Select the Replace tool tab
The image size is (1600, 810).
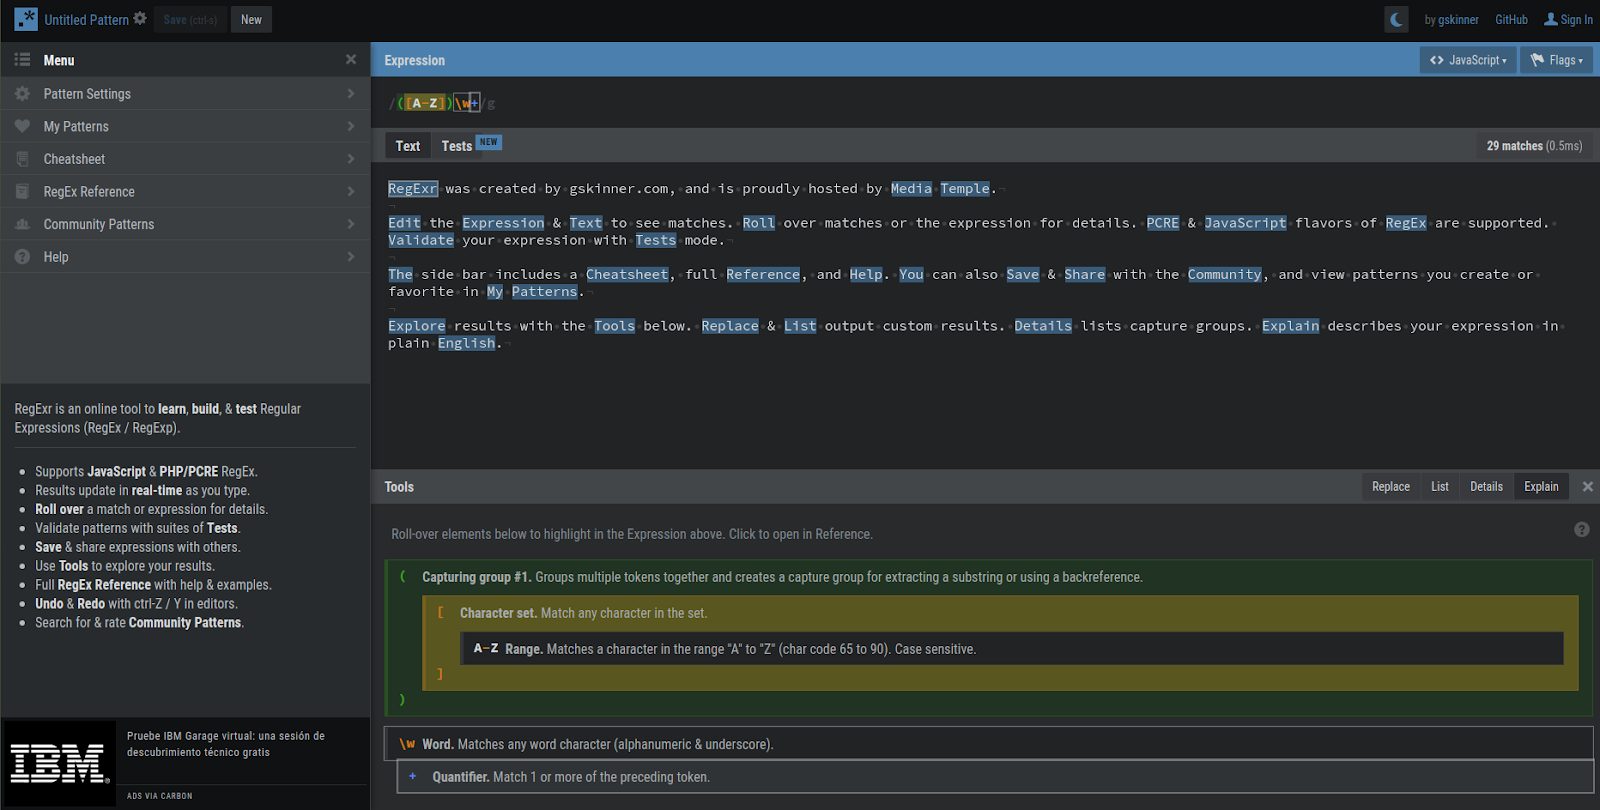1390,487
